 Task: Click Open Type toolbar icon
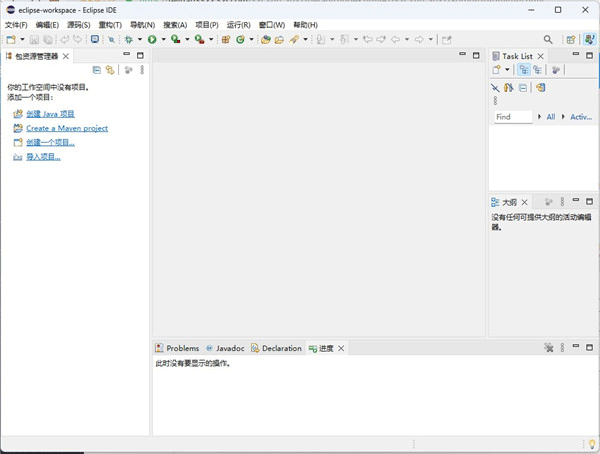point(266,39)
